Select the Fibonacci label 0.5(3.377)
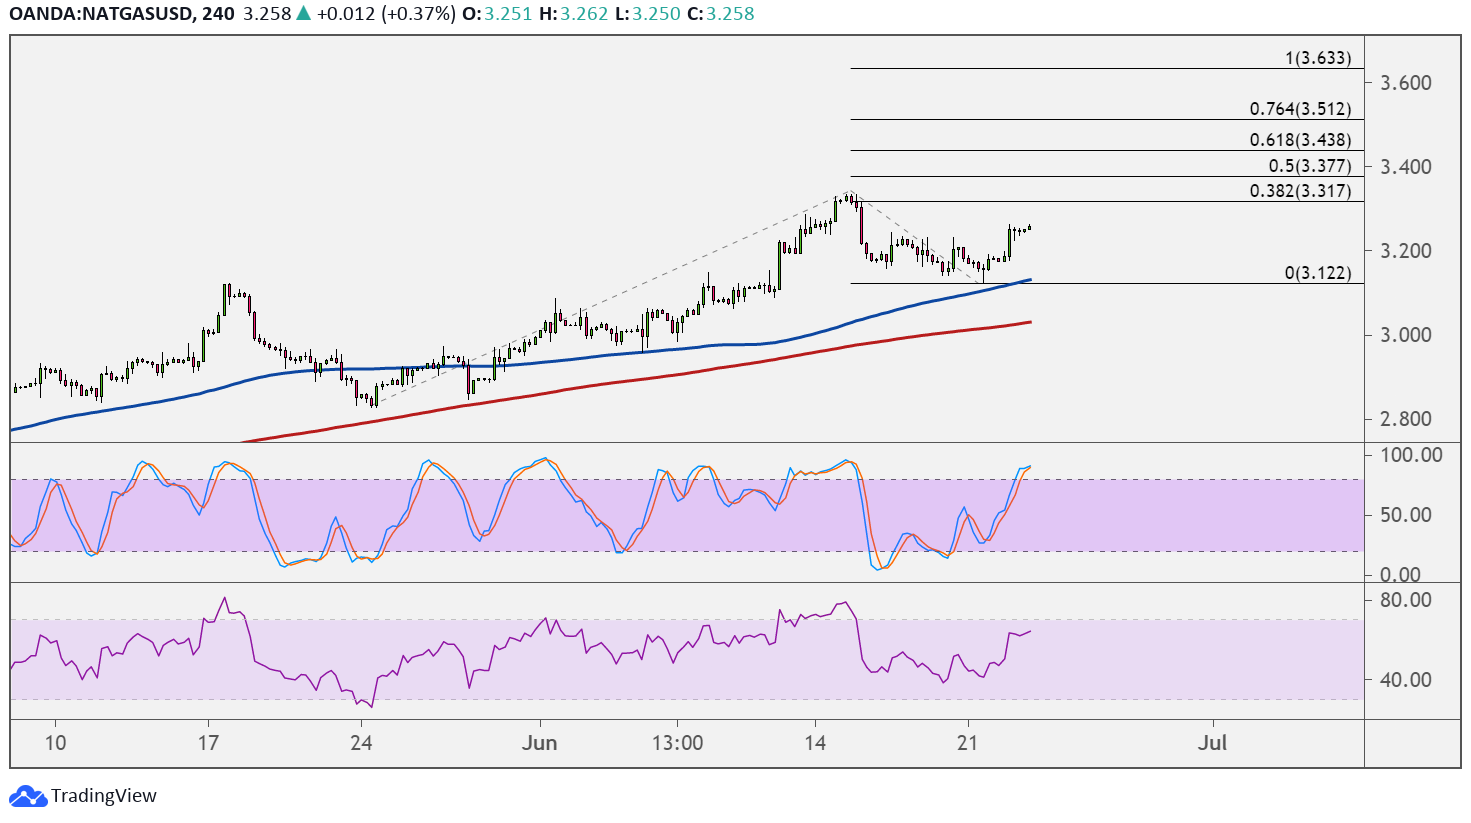 pyautogui.click(x=1310, y=166)
